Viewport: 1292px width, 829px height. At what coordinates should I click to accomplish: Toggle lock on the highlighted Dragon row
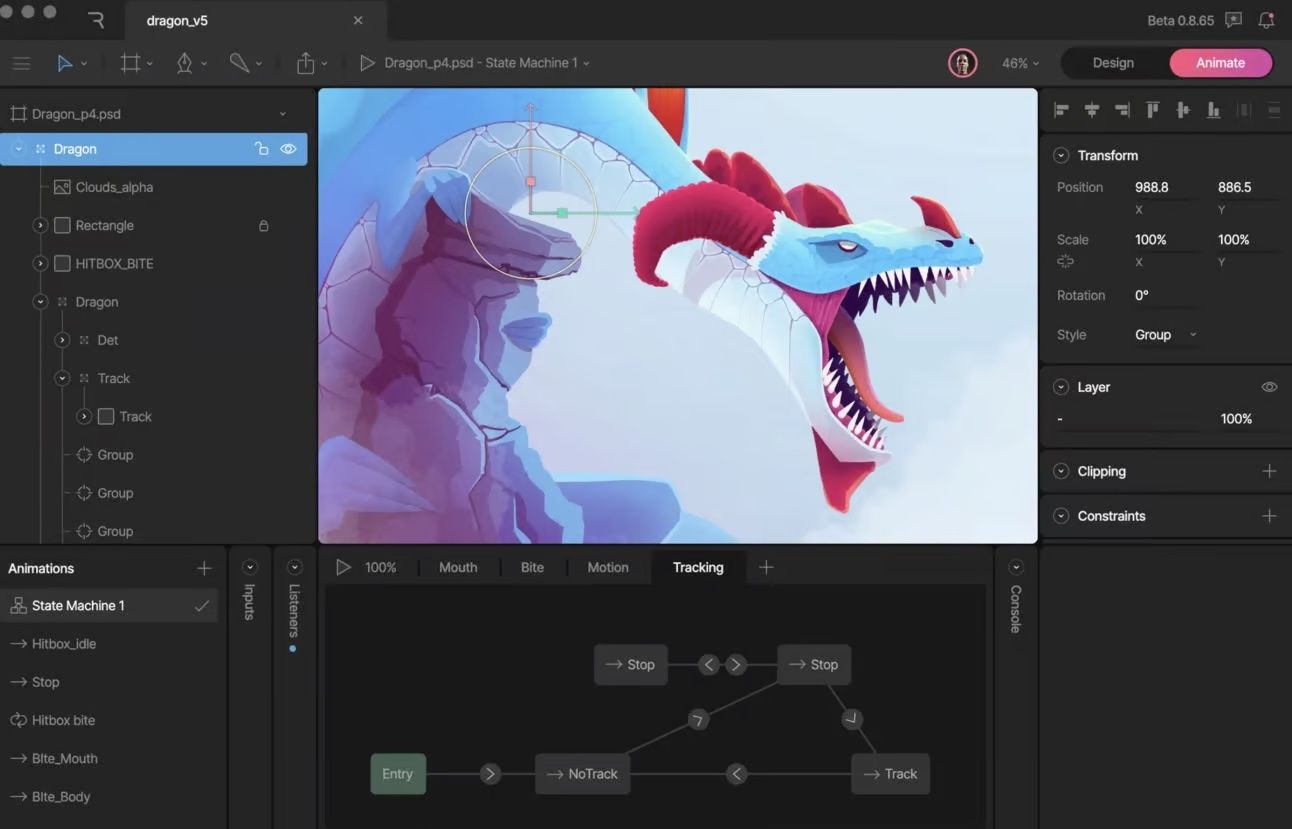[261, 149]
